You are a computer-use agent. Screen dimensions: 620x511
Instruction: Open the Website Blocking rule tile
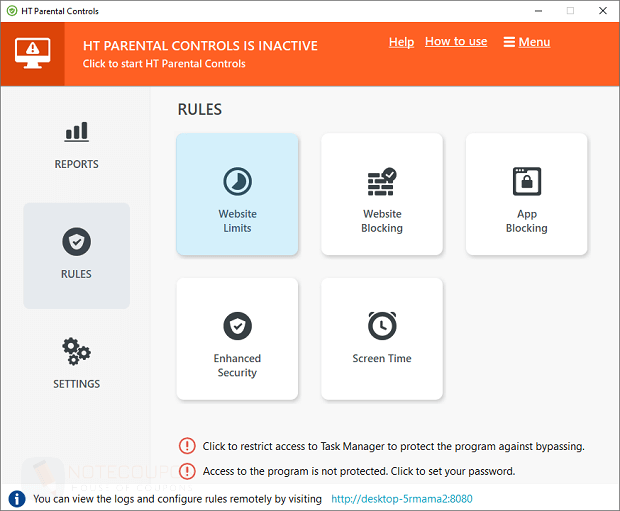coord(382,195)
